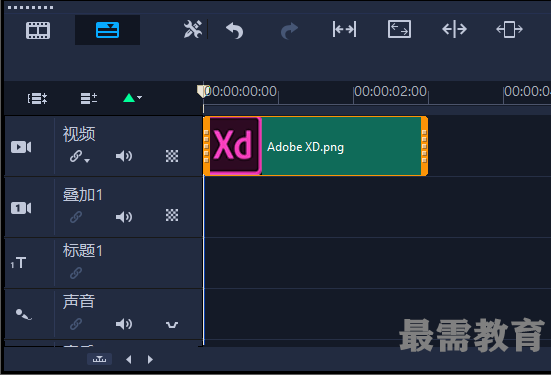Open the customize toolbar tools icon
Viewport: 551px width, 375px height.
coord(193,29)
